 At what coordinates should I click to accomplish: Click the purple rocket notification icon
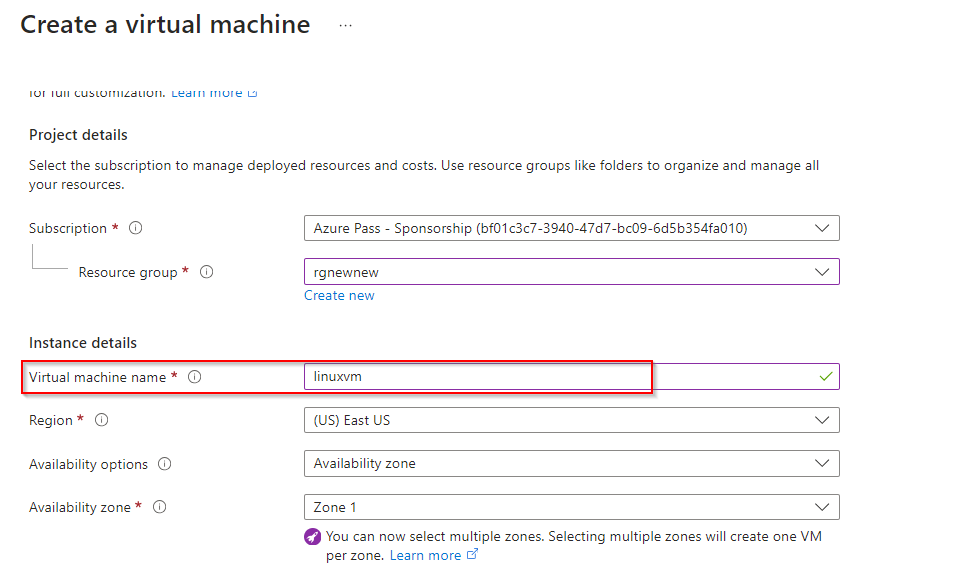click(x=313, y=536)
